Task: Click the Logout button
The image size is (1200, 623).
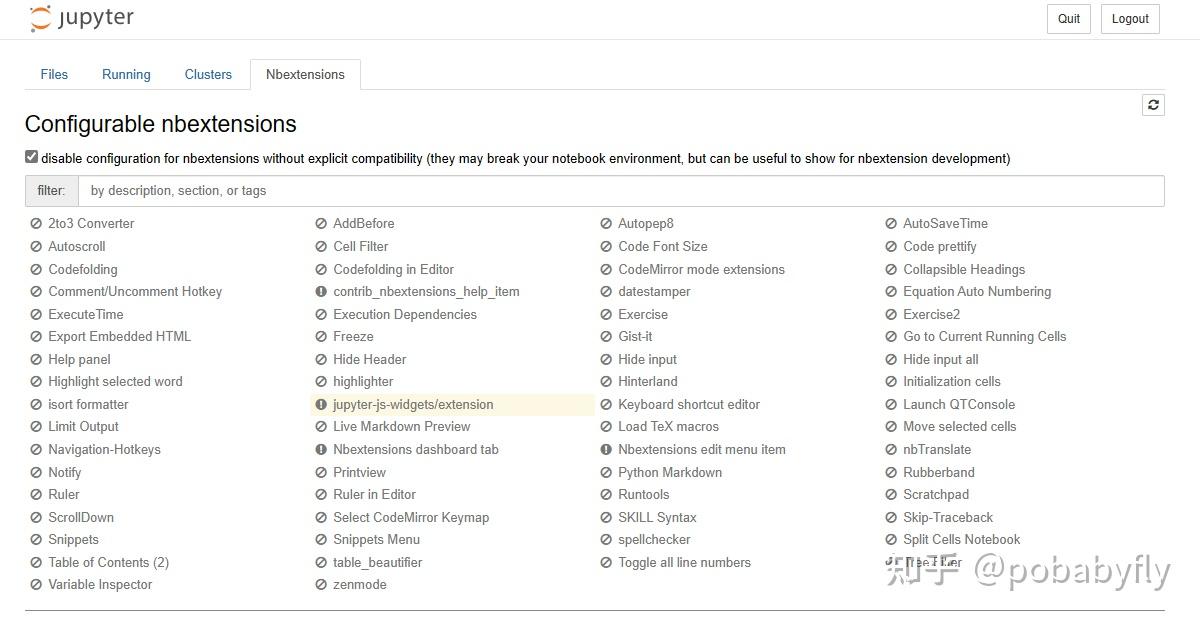Action: 1130,19
